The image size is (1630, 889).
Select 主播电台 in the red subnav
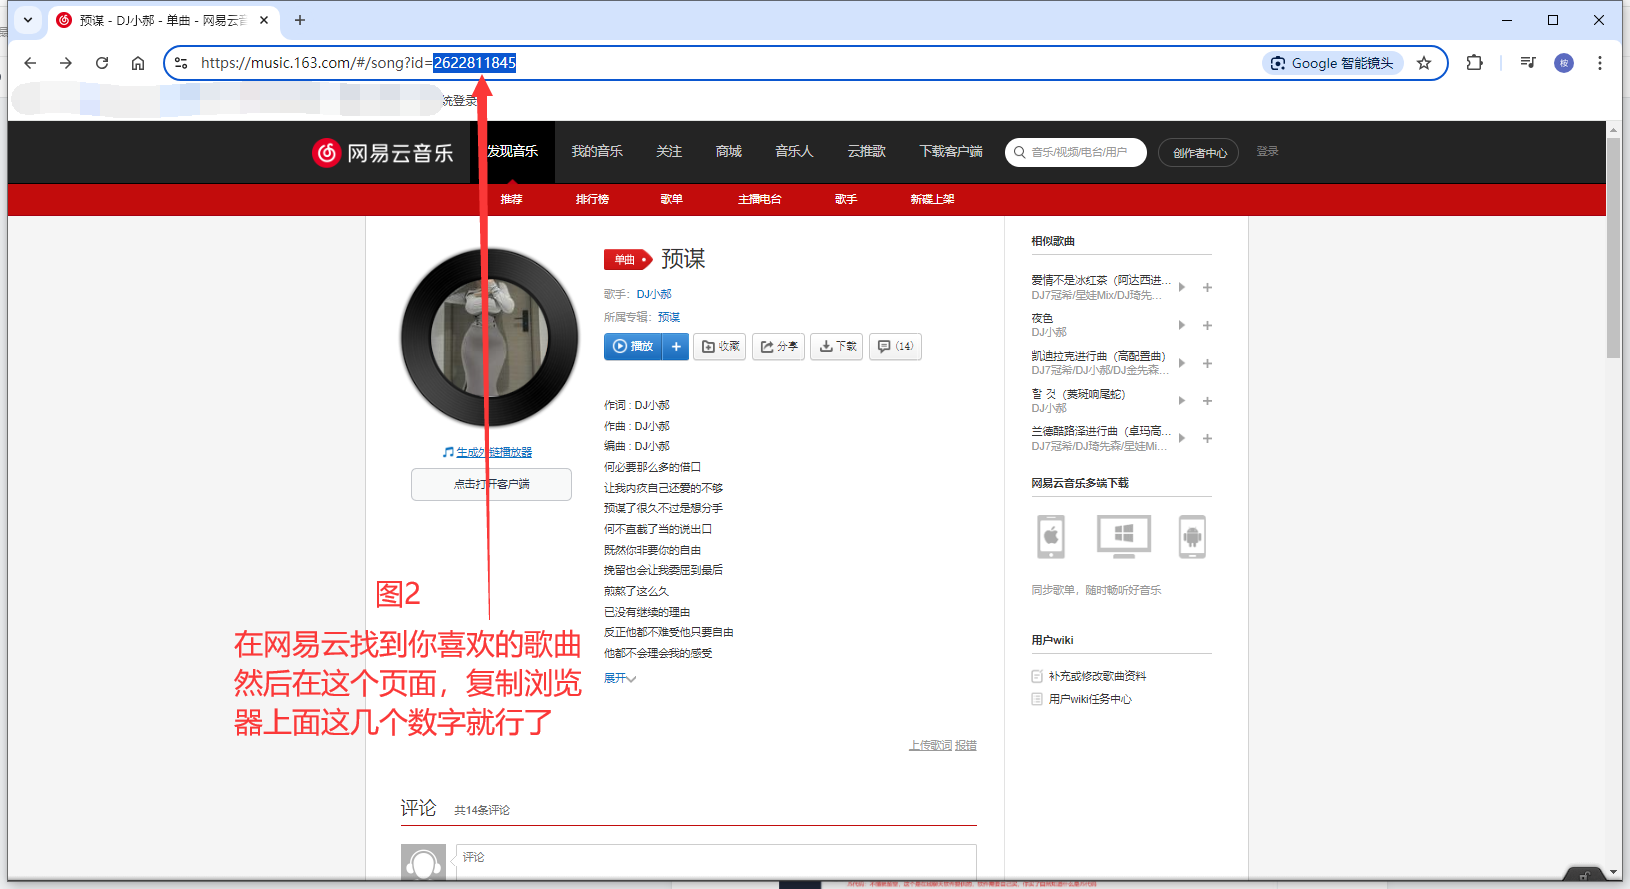[760, 199]
